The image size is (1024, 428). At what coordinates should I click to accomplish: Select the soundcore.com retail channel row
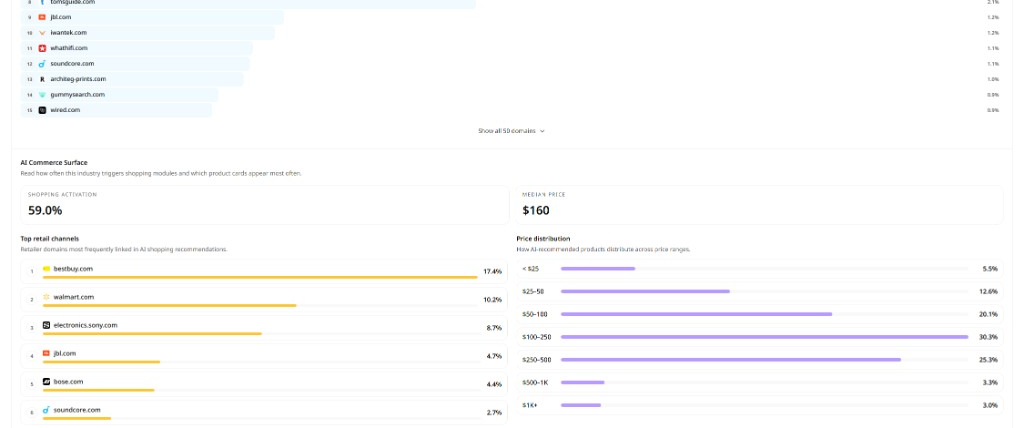[264, 412]
